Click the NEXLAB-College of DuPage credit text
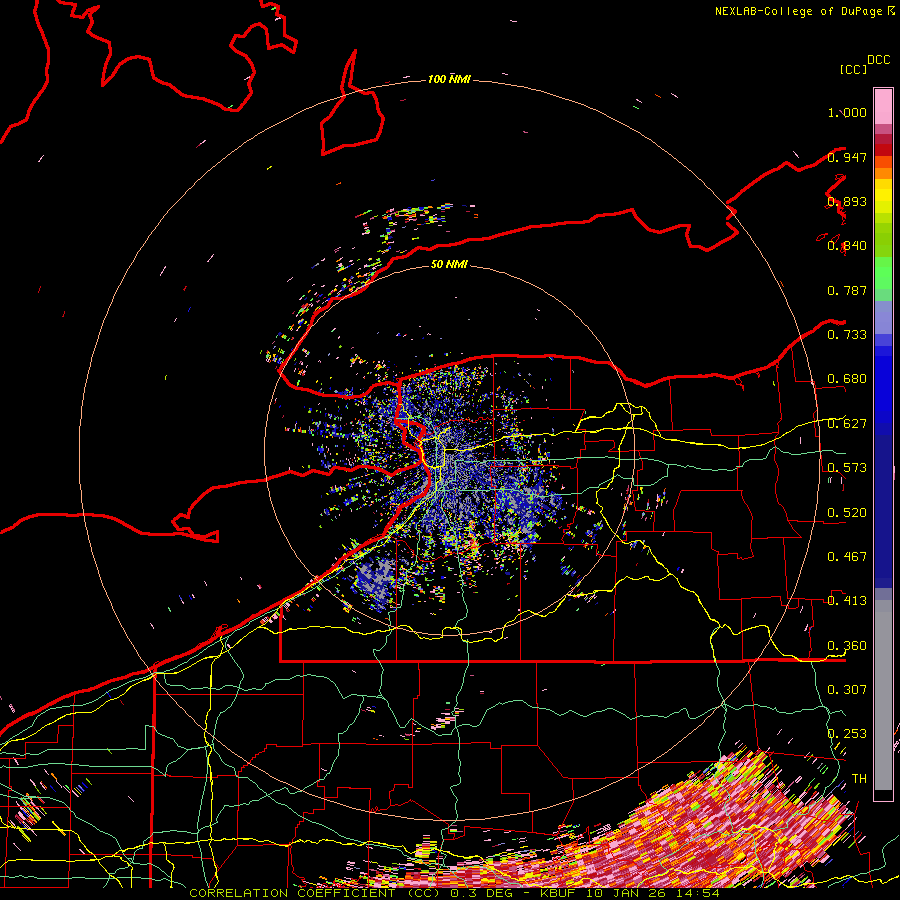This screenshot has height=900, width=900. 801,11
